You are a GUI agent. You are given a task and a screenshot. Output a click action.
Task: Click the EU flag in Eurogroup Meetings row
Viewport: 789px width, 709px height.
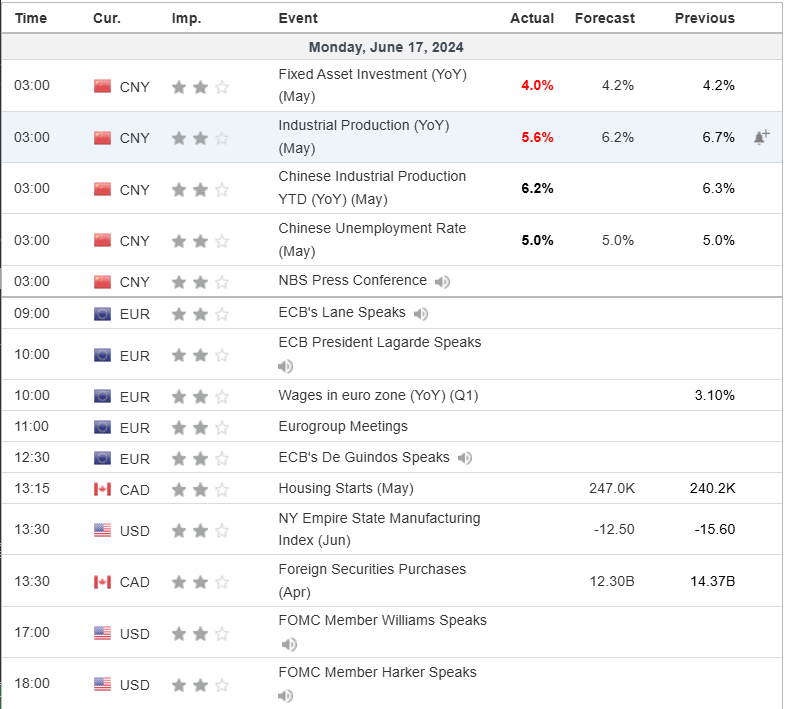coord(102,427)
